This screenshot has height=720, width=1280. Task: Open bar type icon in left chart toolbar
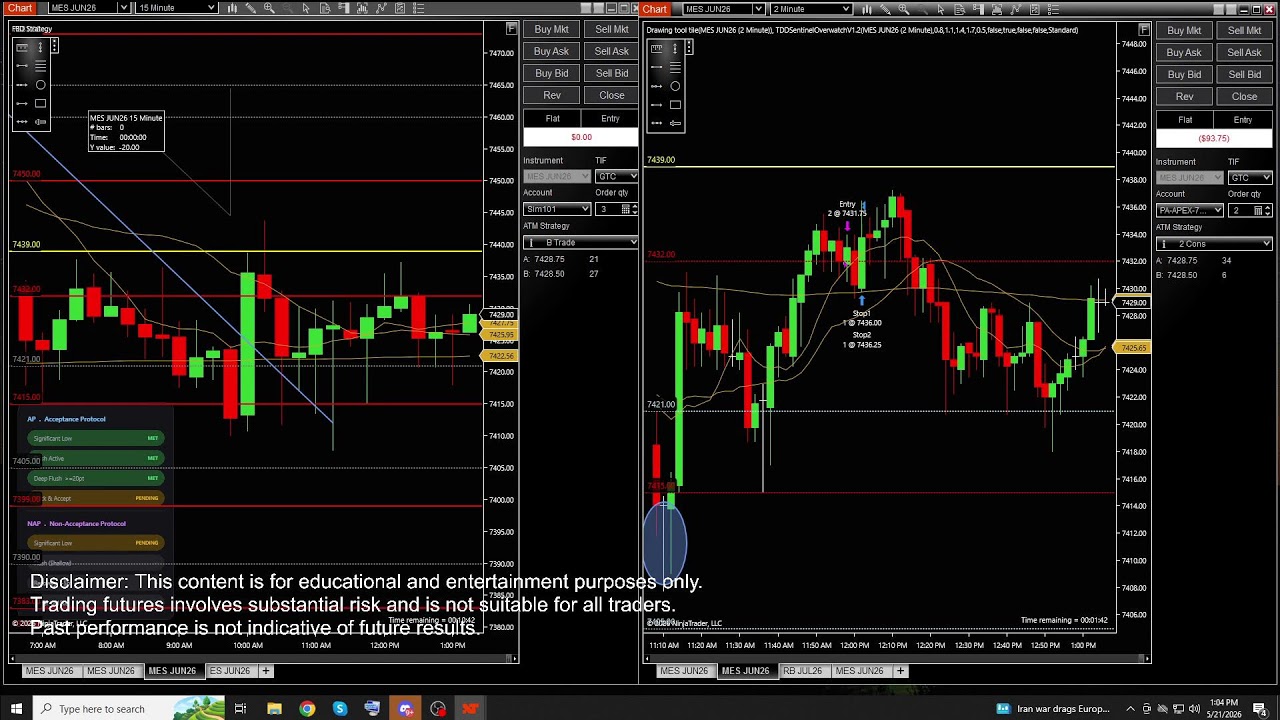point(232,8)
